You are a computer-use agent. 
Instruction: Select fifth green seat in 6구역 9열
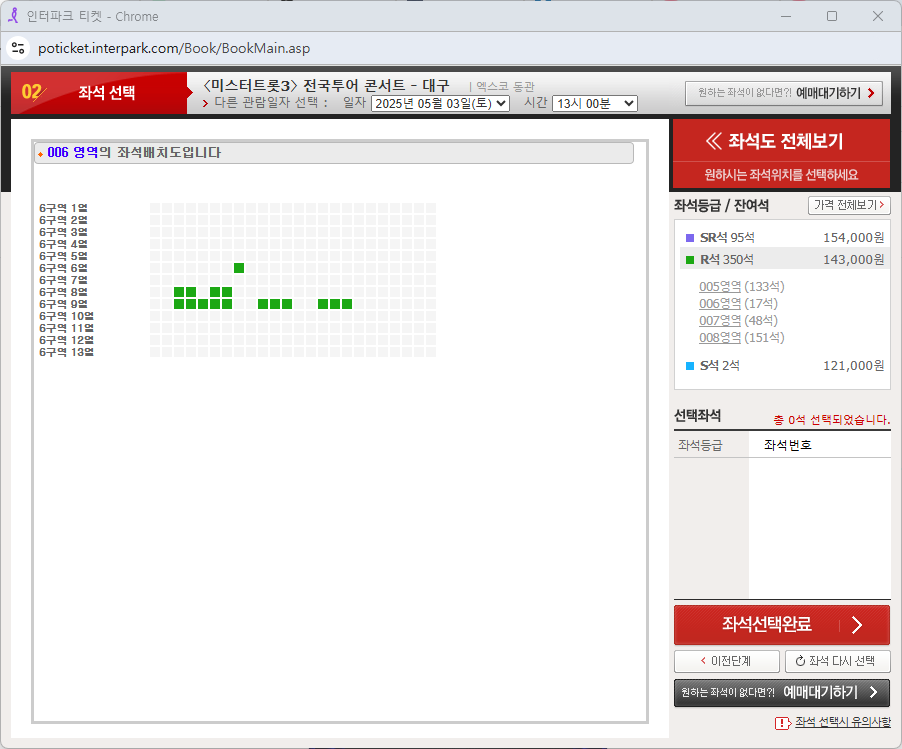coord(227,304)
